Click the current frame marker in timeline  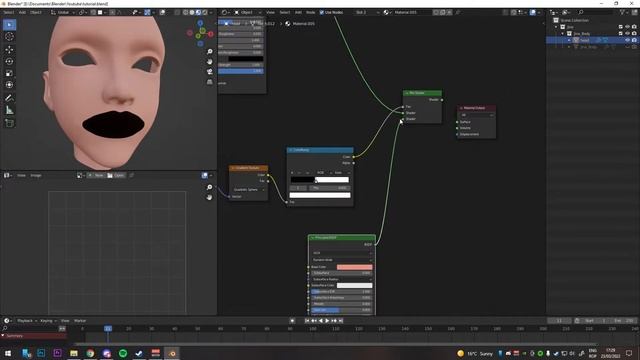pos(108,329)
